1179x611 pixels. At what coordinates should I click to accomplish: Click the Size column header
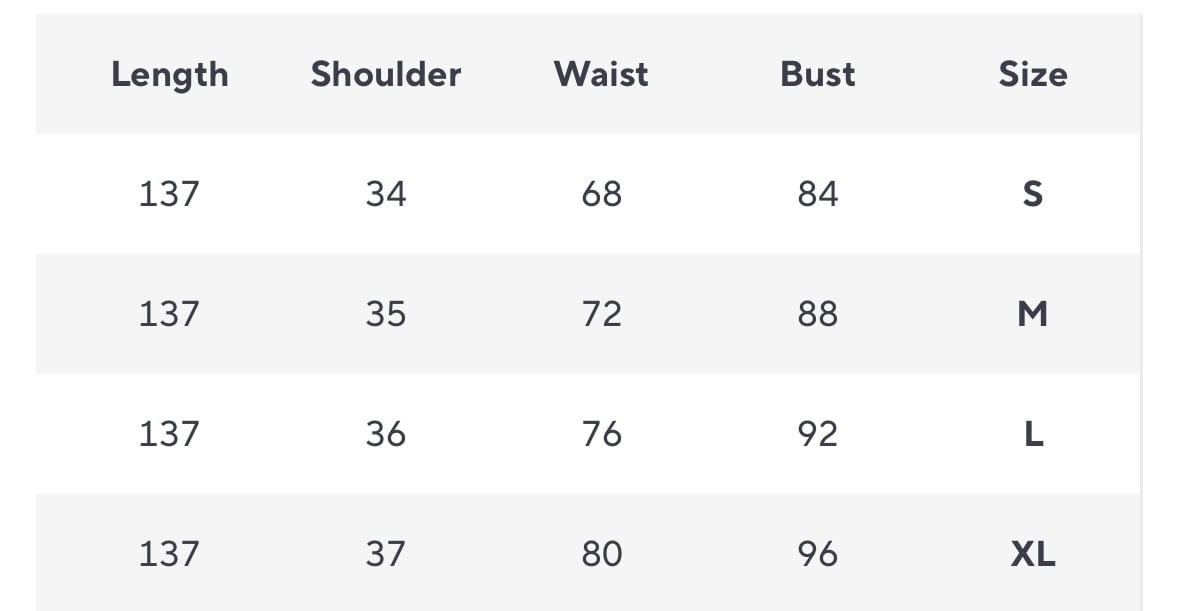point(1032,75)
